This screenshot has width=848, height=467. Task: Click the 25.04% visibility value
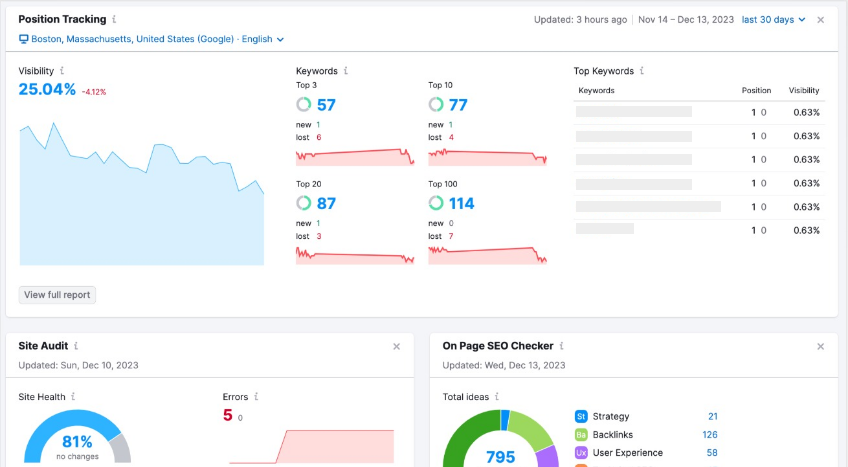47,89
